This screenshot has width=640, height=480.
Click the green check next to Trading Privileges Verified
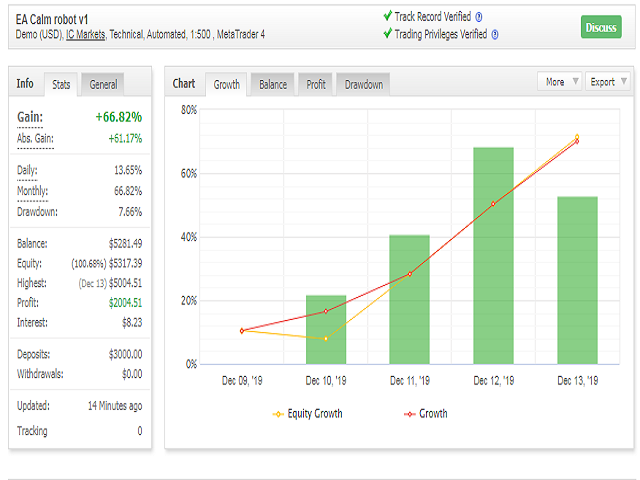coord(388,33)
